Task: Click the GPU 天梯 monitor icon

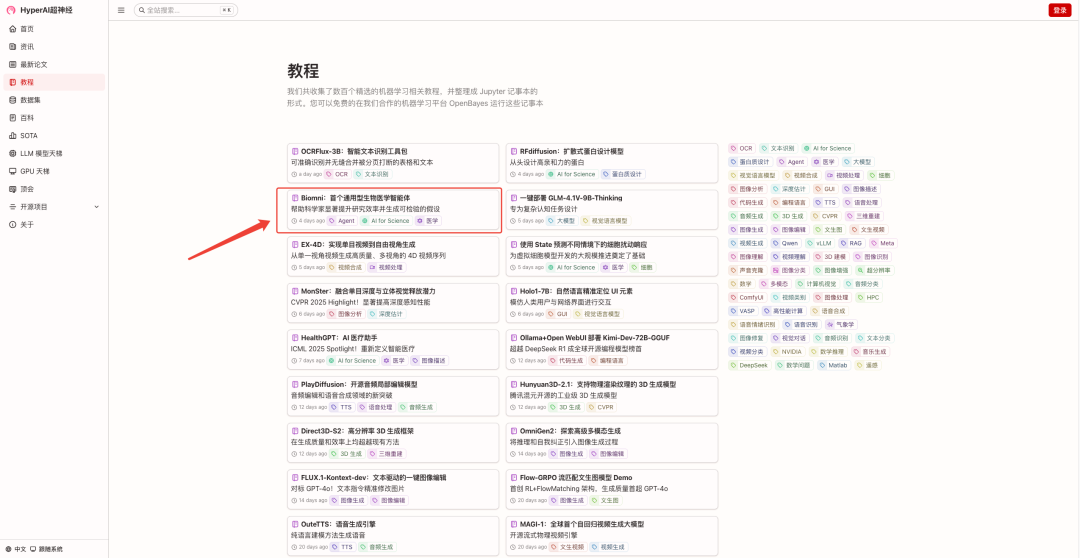Action: (x=12, y=171)
